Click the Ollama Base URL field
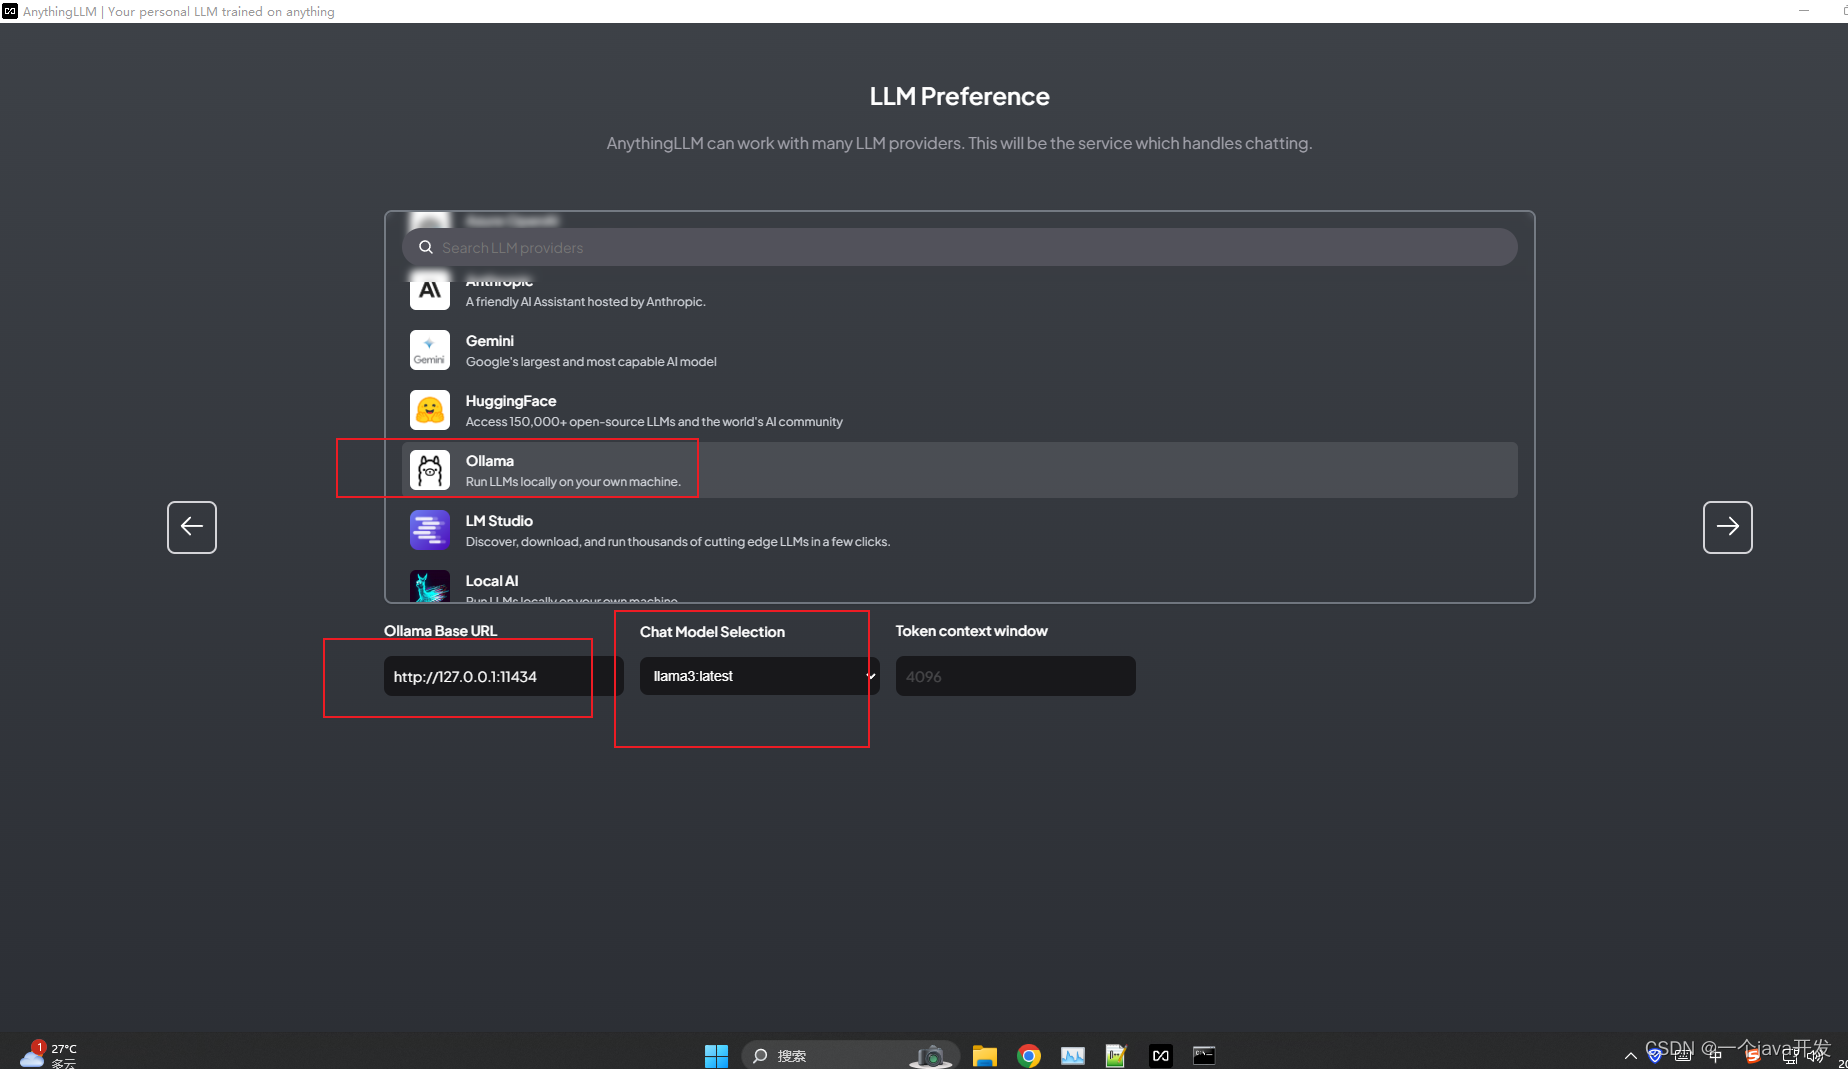Image resolution: width=1848 pixels, height=1069 pixels. click(504, 676)
